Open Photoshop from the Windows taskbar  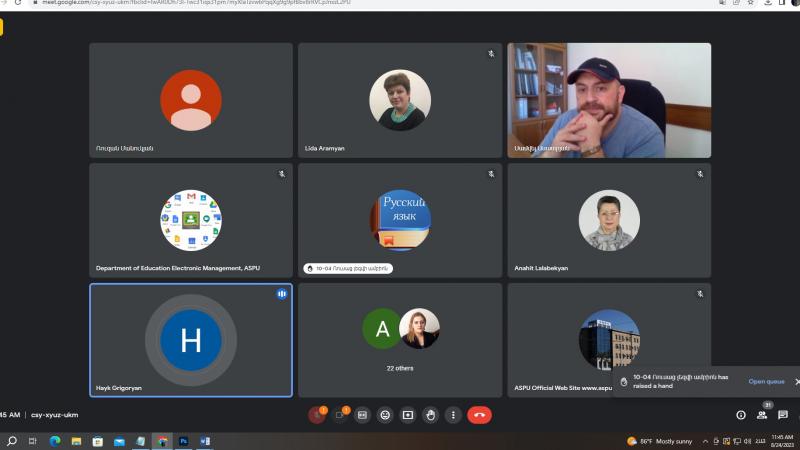pos(184,441)
